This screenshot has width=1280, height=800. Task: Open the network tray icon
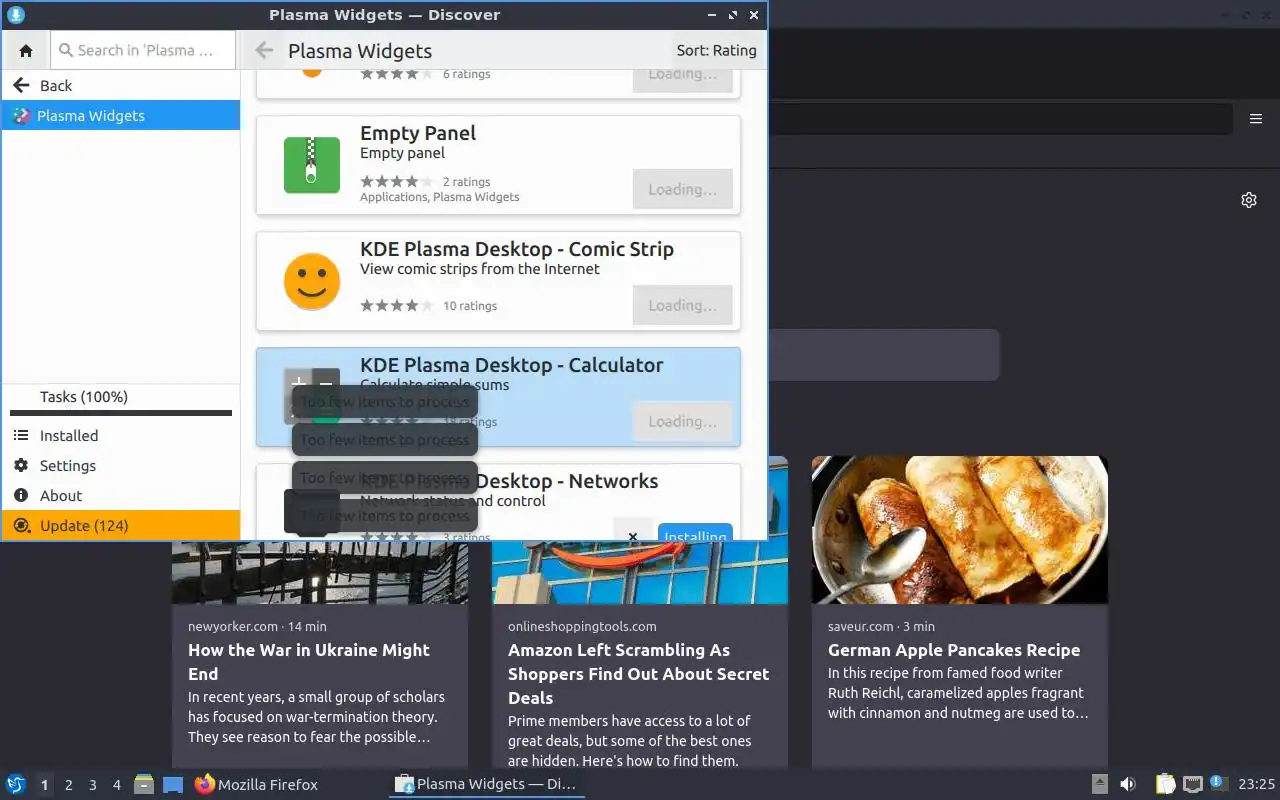tap(1192, 785)
